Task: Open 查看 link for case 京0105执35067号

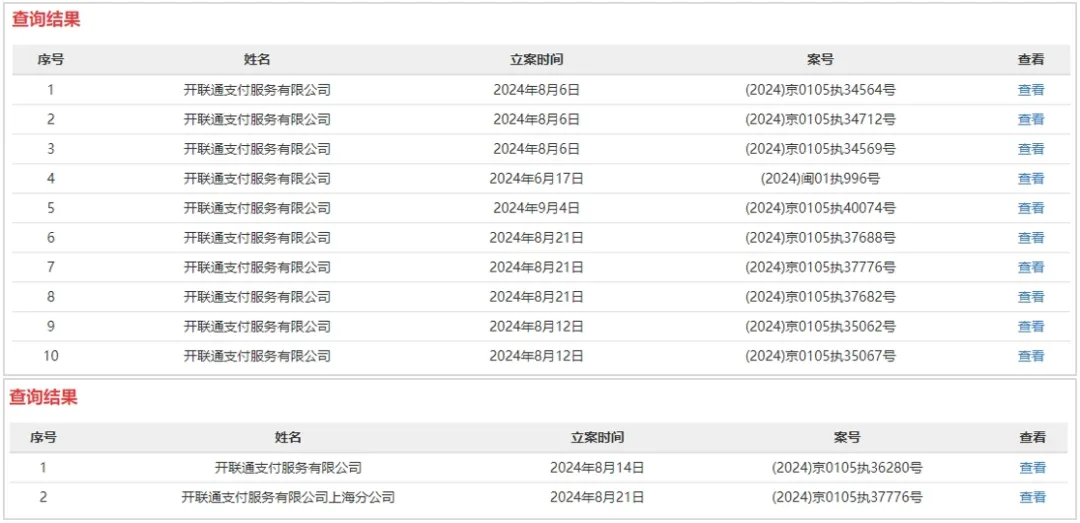Action: point(1031,356)
